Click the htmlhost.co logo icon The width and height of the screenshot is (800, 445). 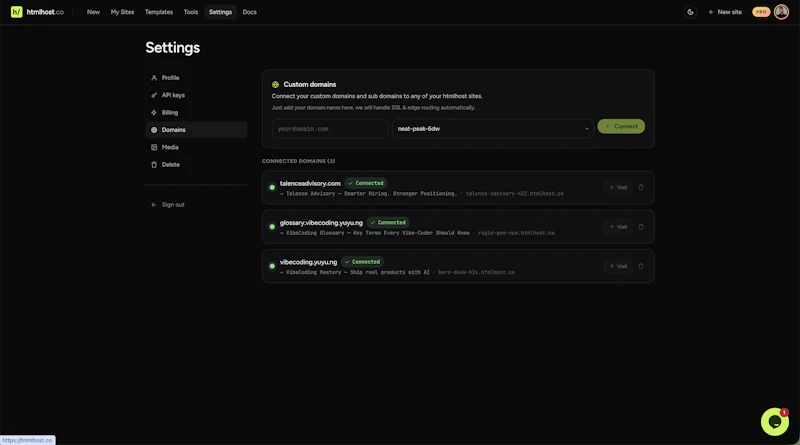[16, 12]
